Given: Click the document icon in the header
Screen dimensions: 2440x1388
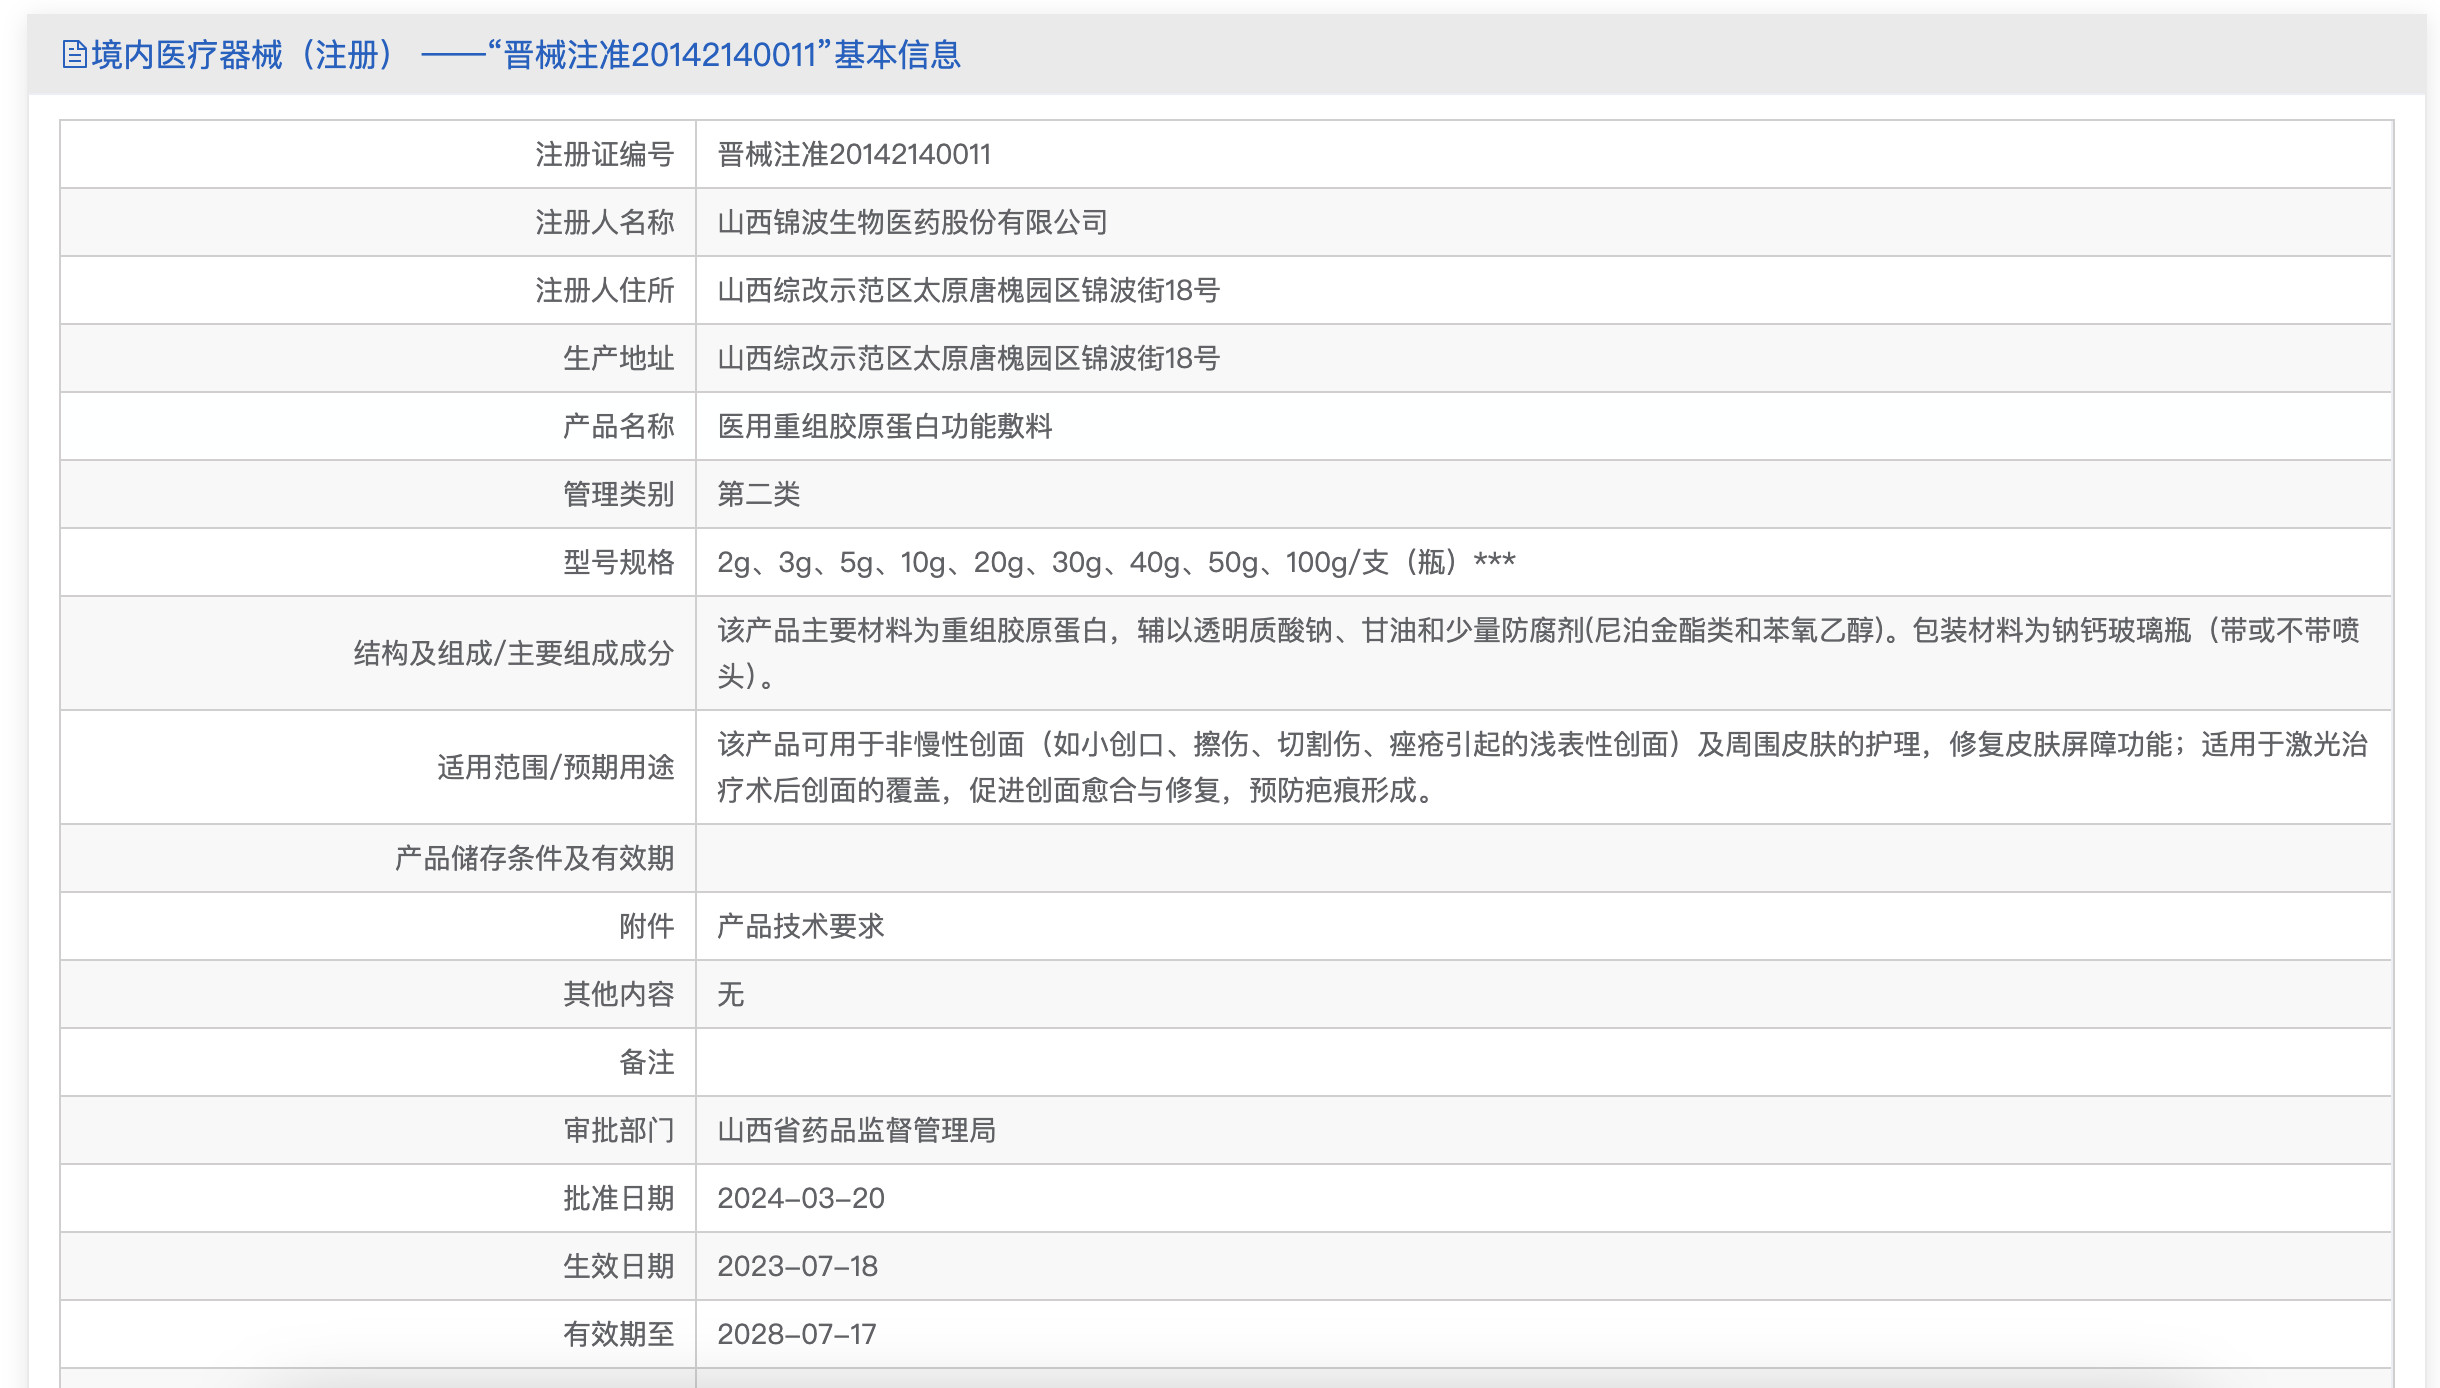Looking at the screenshot, I should [74, 54].
